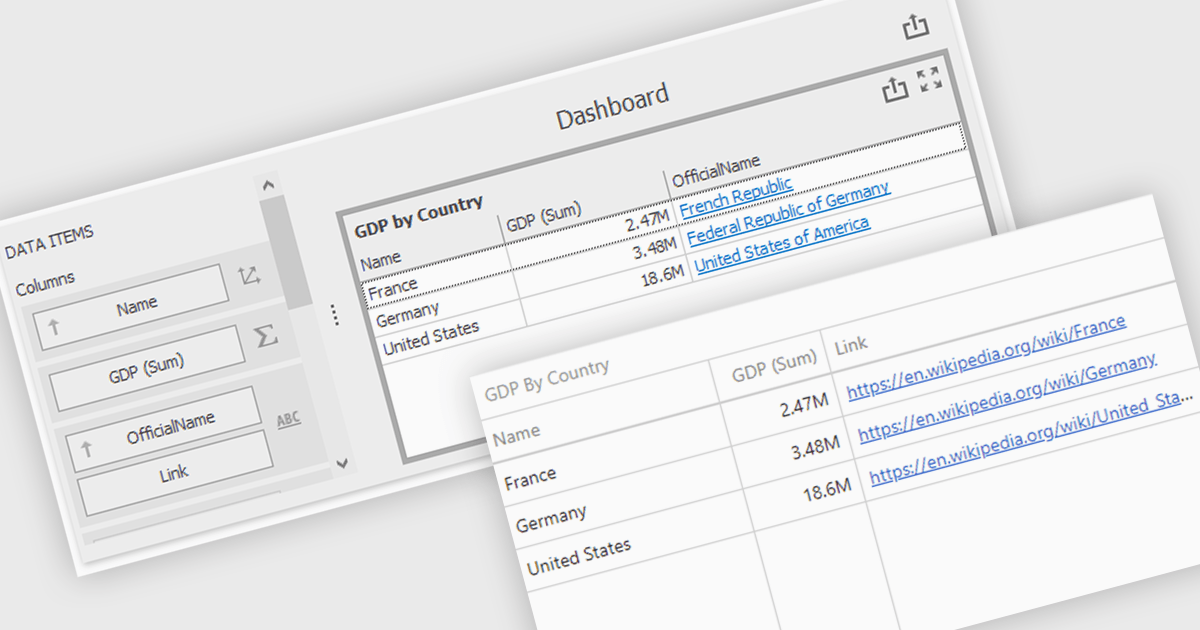Click the ABC options icon beside OfficialName

point(289,420)
